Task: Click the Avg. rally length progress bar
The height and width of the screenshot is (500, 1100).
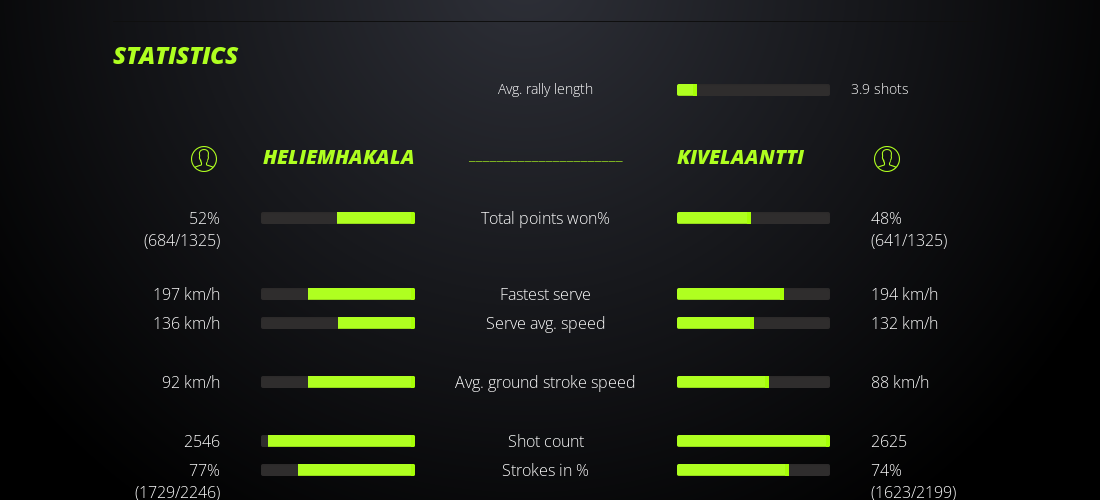Action: [x=753, y=90]
